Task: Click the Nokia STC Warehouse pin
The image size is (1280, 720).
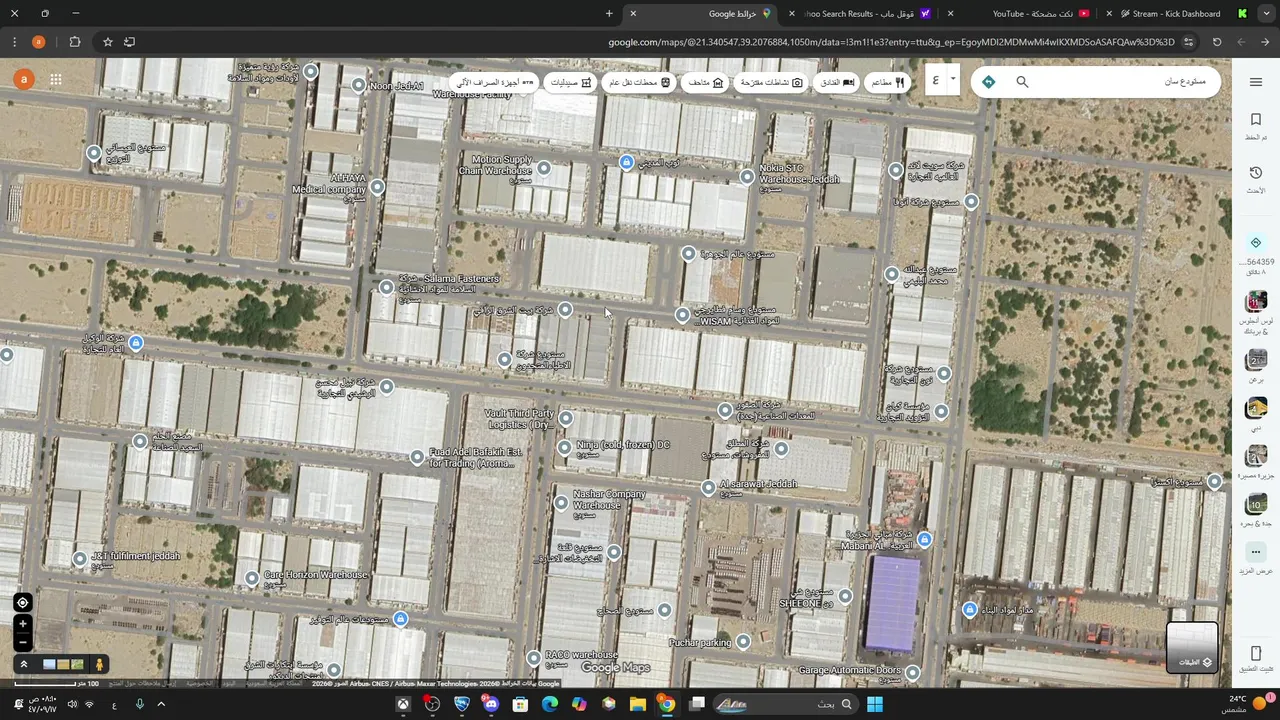Action: pos(746,177)
